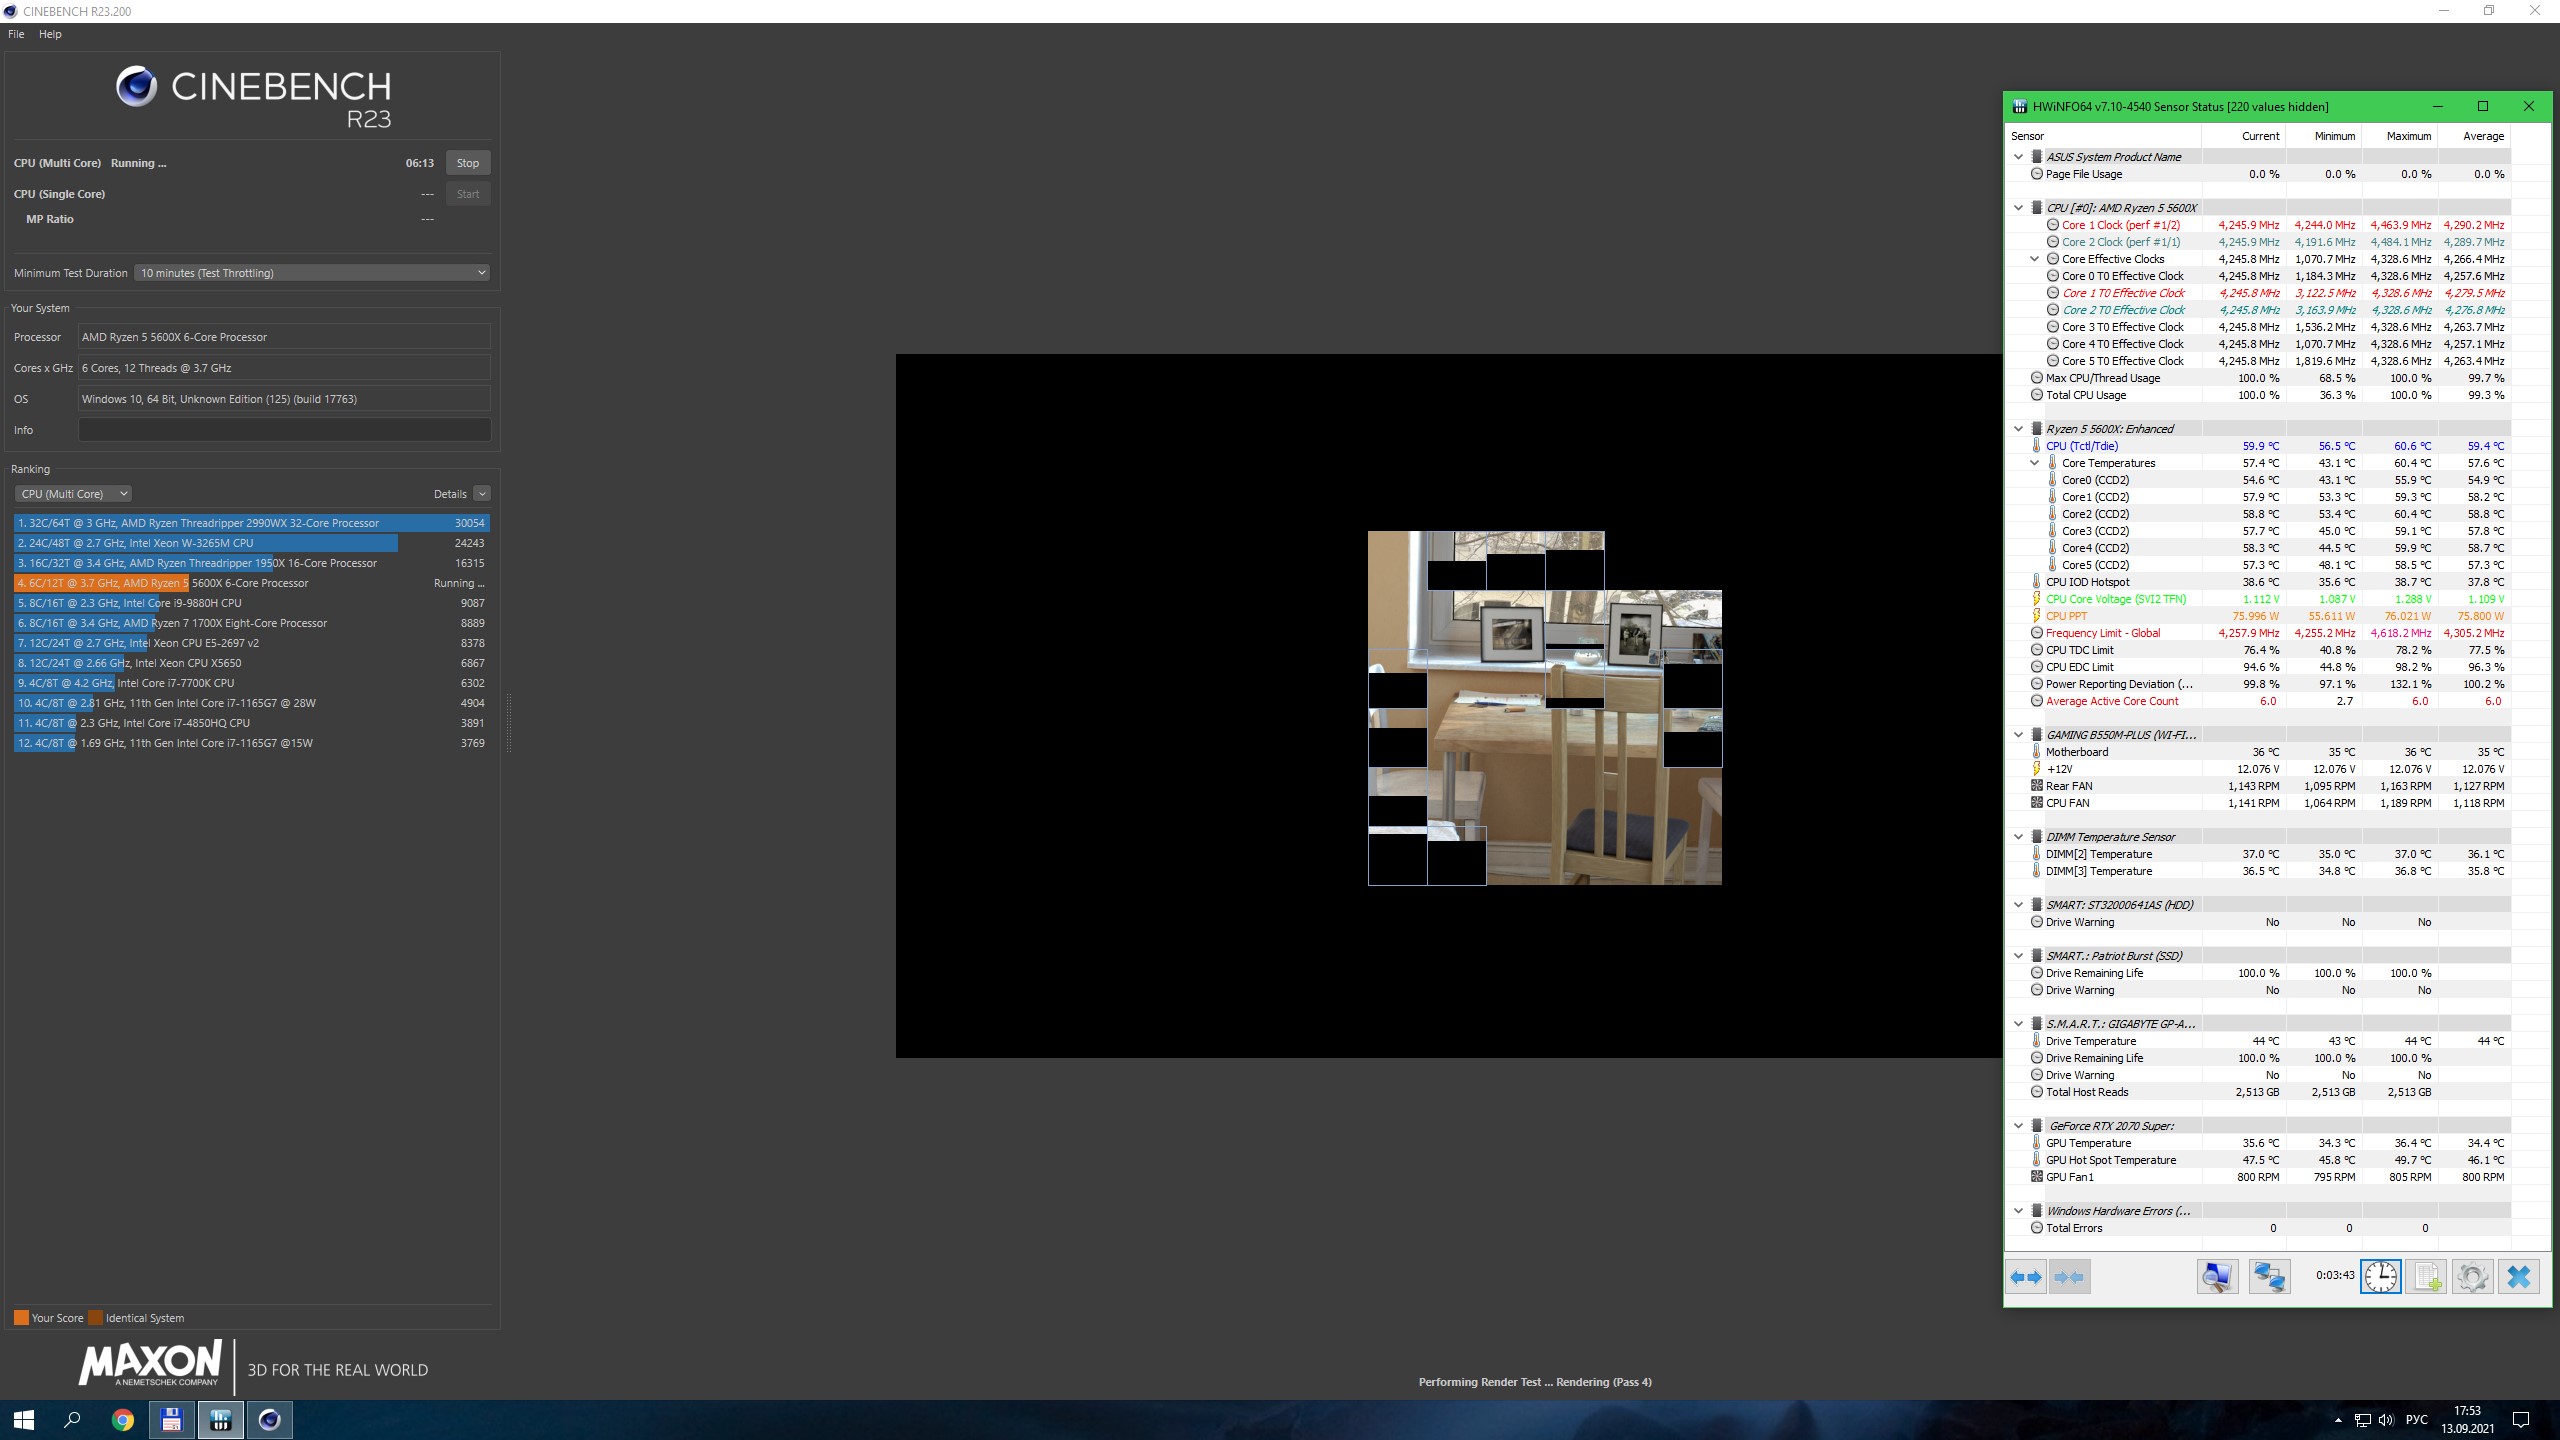
Task: Open CPU (Multi Core) ranking dropdown
Action: [73, 494]
